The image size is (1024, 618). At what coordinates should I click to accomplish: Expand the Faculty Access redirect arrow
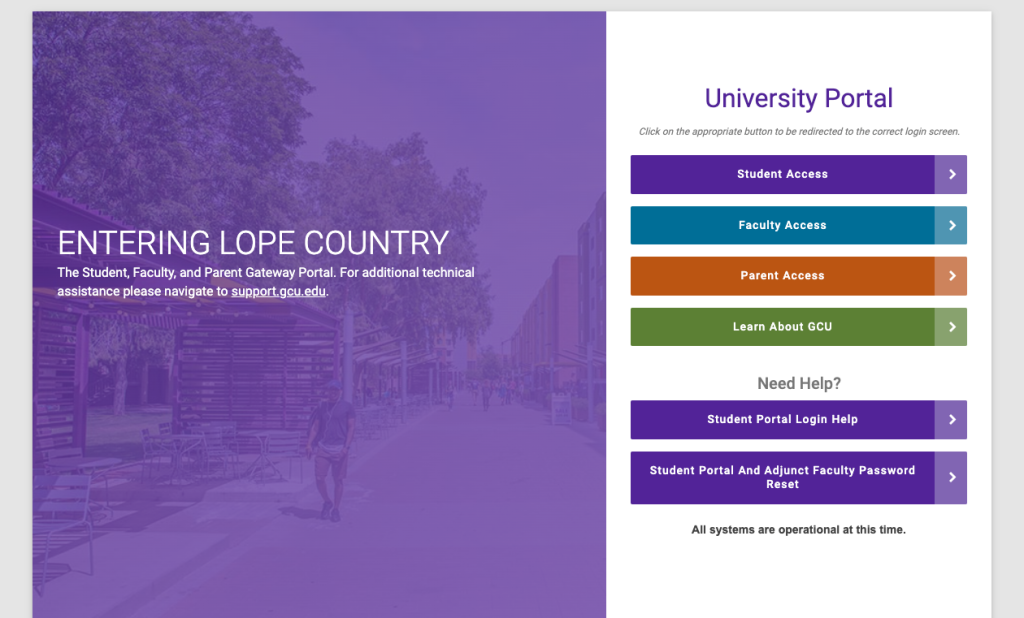[x=951, y=225]
